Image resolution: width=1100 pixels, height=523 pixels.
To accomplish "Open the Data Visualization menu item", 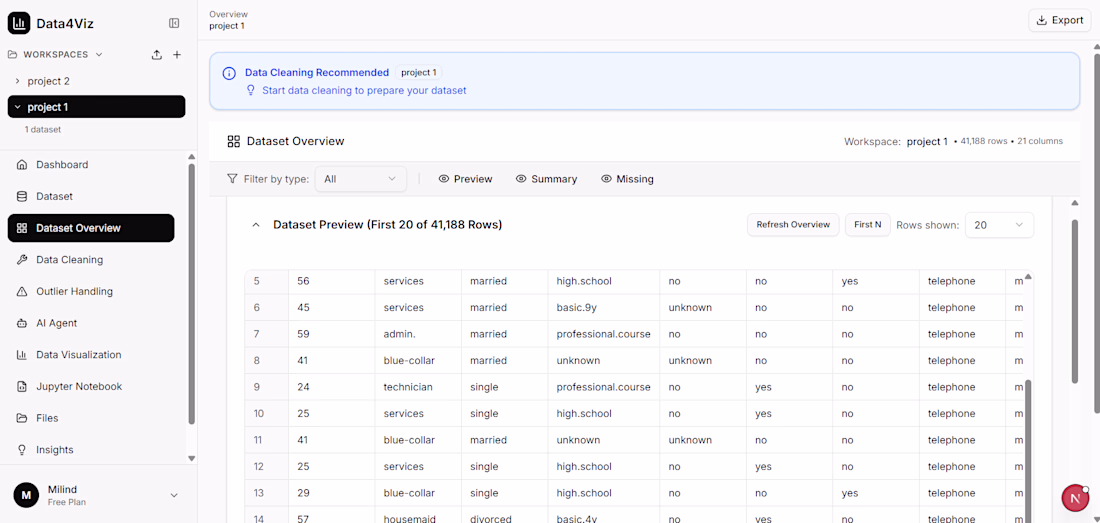I will (78, 355).
